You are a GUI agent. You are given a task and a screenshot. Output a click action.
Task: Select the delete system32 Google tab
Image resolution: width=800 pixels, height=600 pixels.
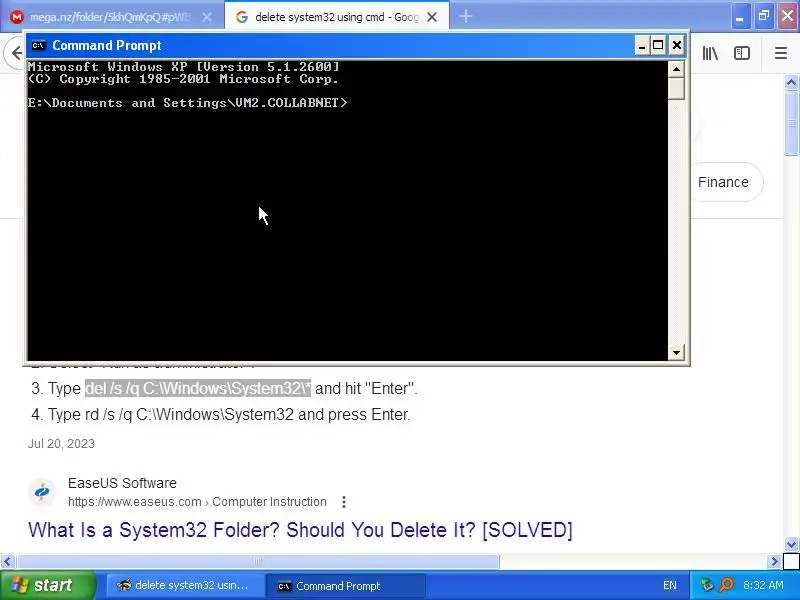point(337,17)
